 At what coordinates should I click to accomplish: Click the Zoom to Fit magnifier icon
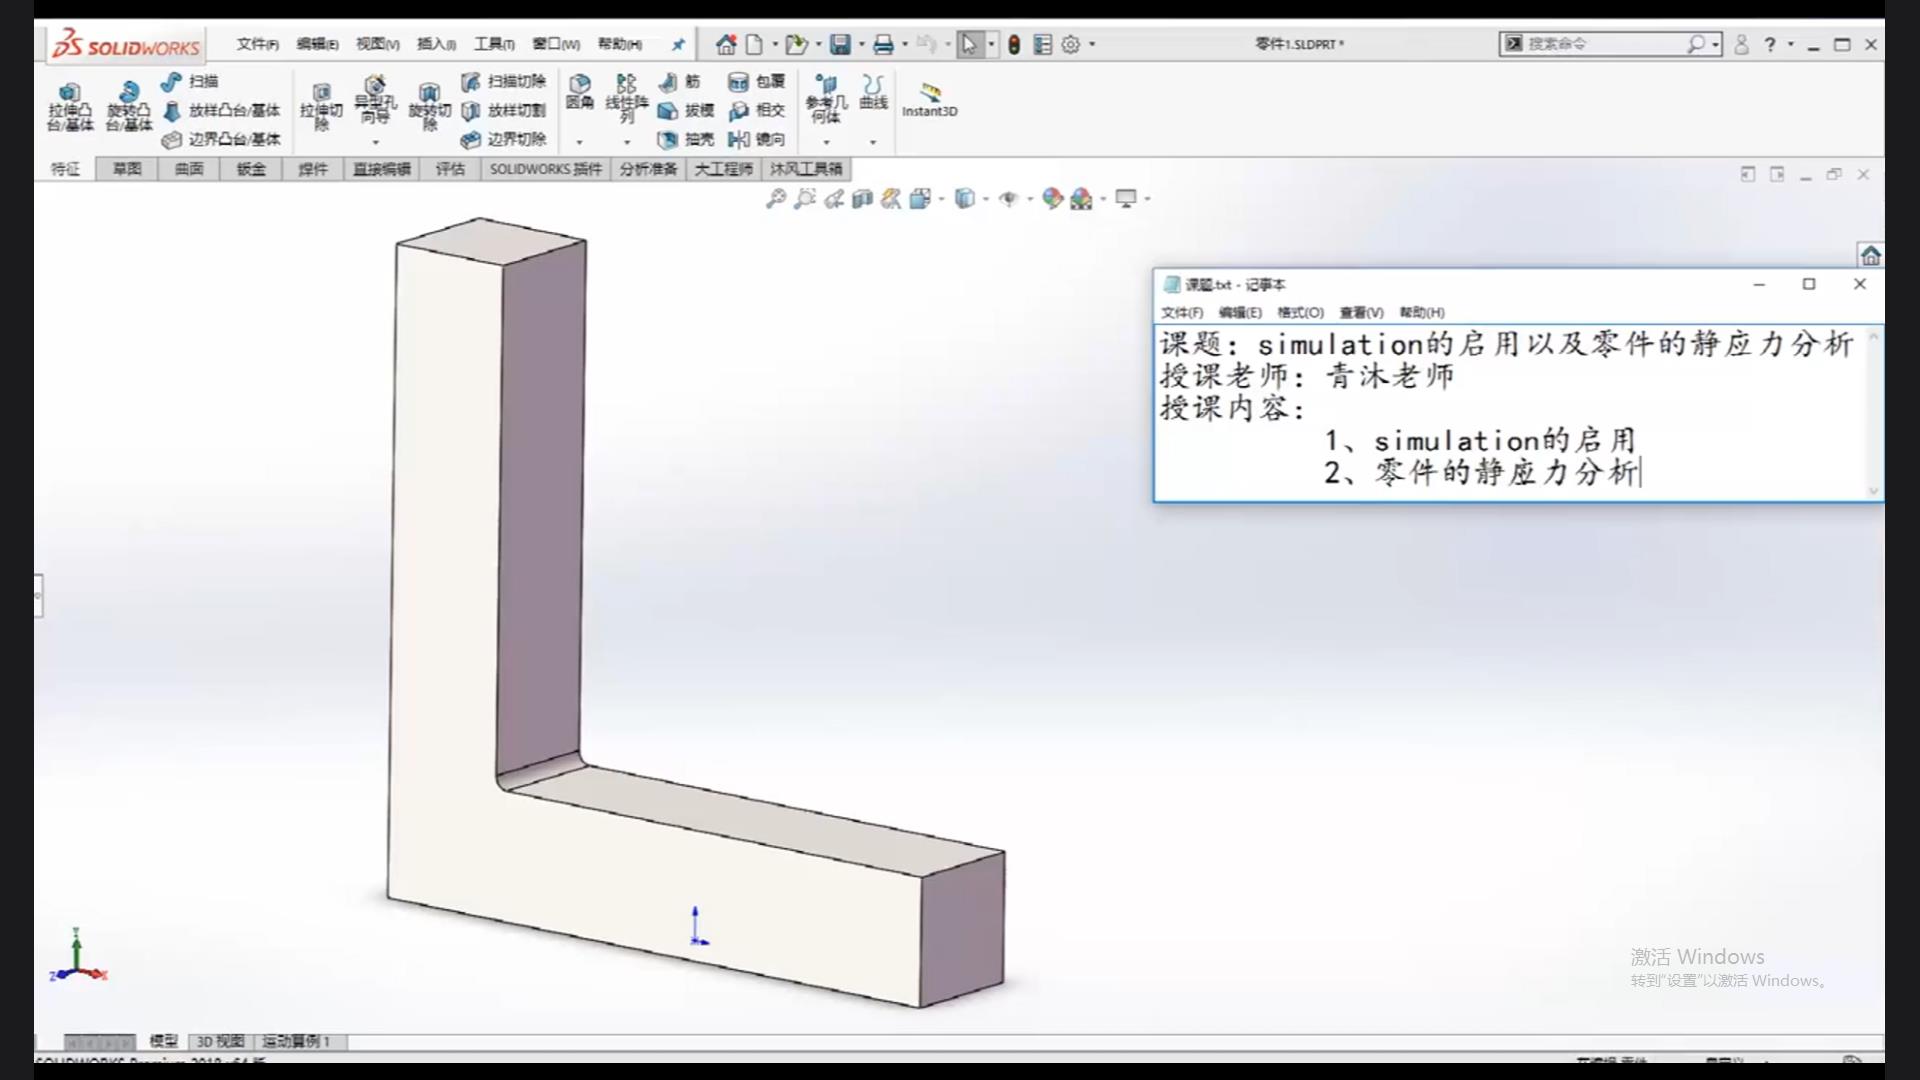click(x=775, y=199)
